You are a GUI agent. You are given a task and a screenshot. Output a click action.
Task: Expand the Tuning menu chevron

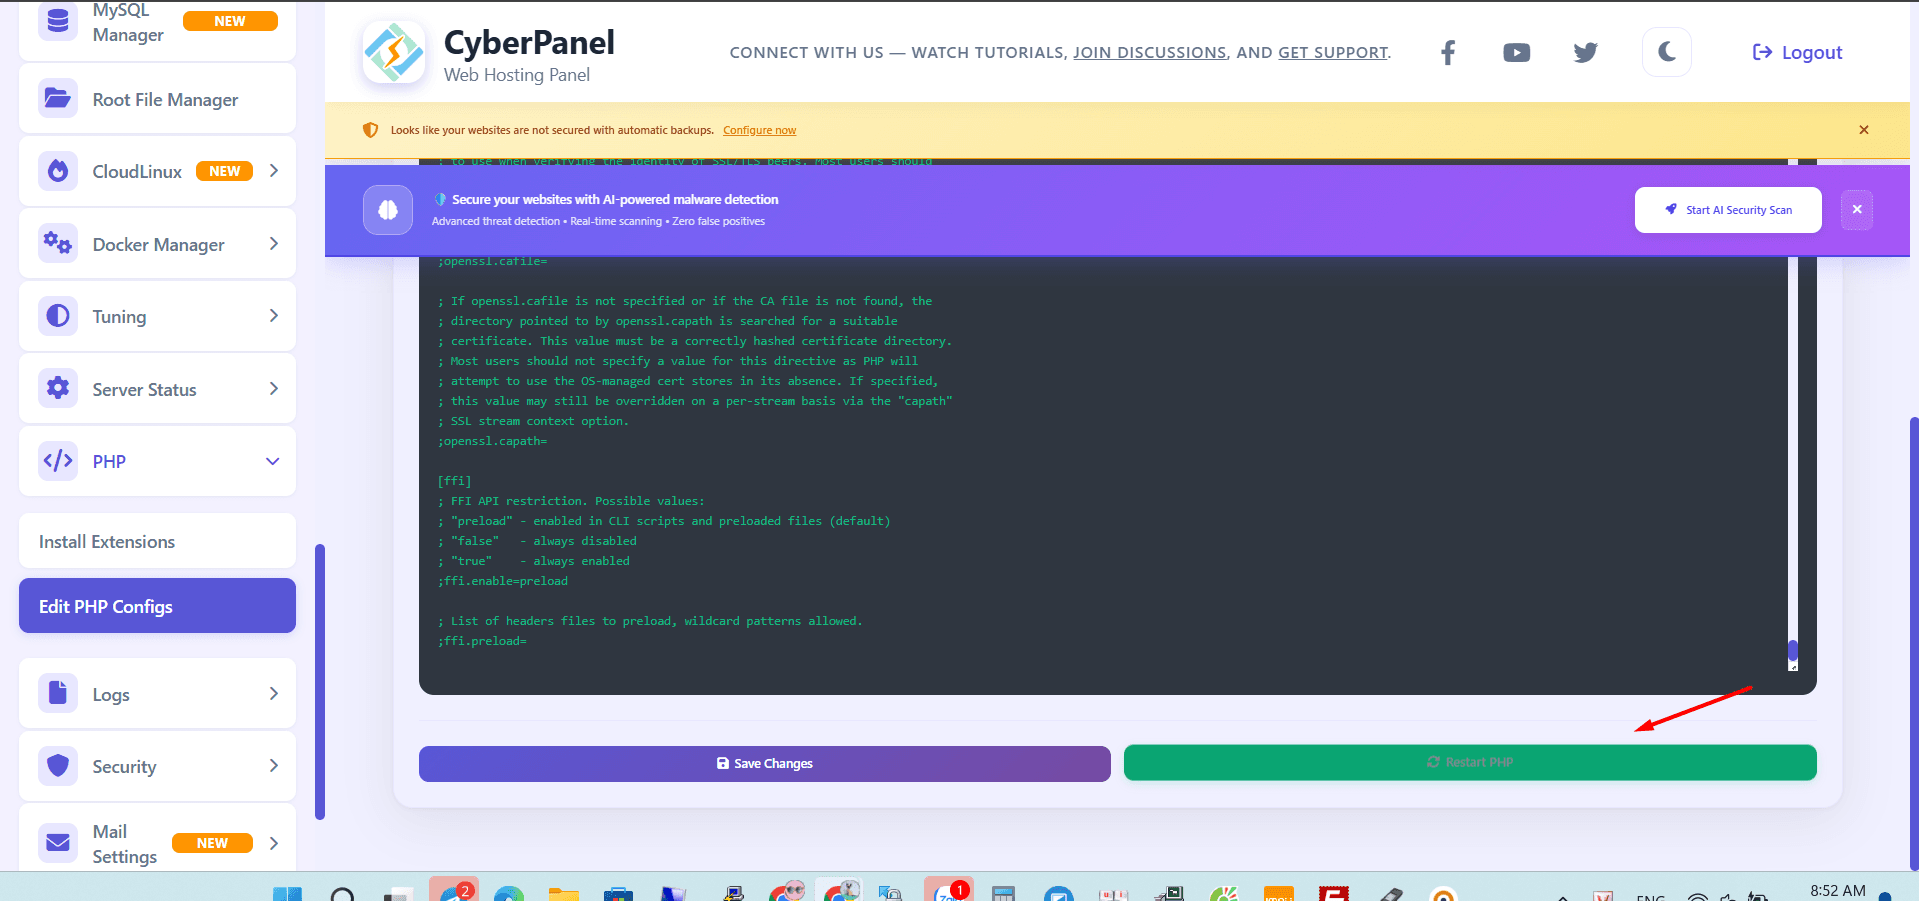click(x=274, y=316)
